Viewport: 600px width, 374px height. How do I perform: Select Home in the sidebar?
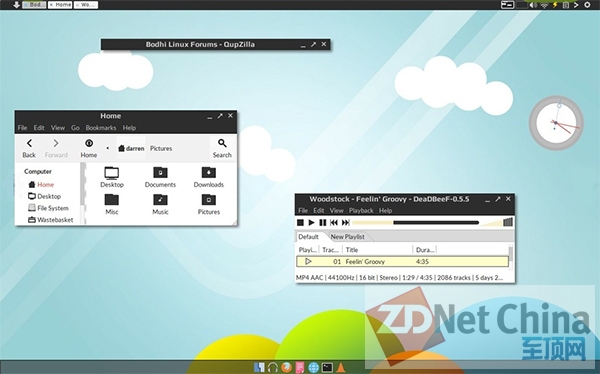(41, 185)
